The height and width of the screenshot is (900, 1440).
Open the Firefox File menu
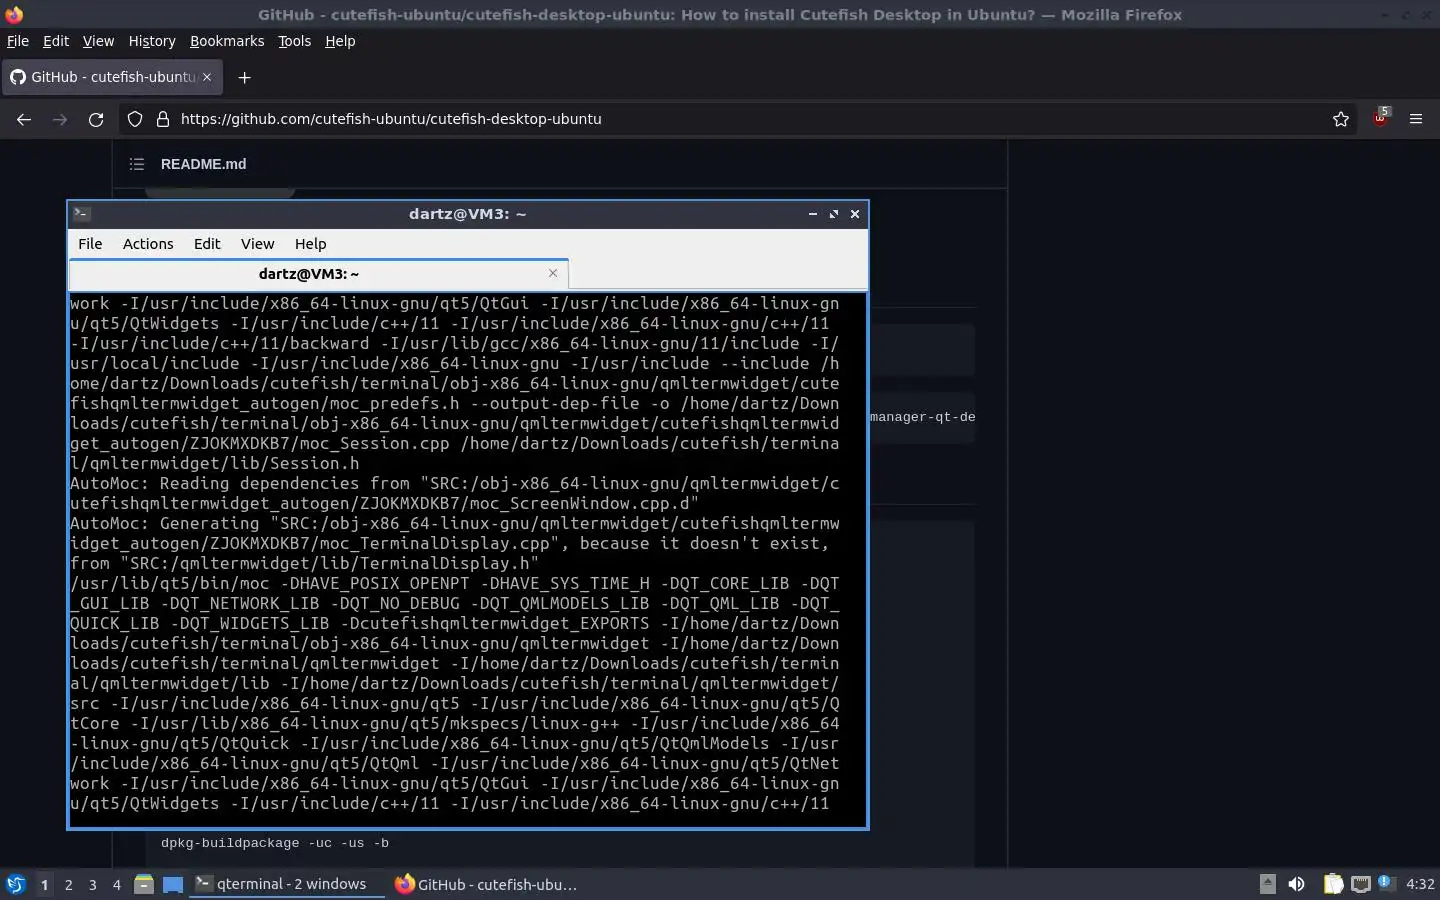18,41
